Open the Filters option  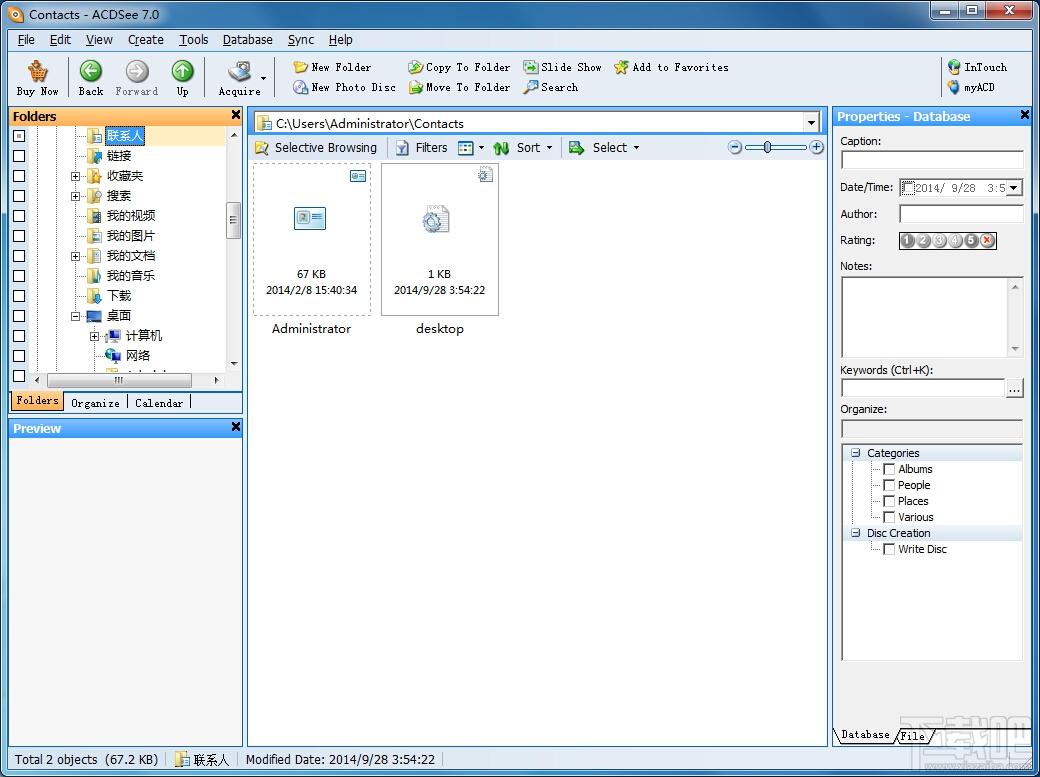[421, 147]
